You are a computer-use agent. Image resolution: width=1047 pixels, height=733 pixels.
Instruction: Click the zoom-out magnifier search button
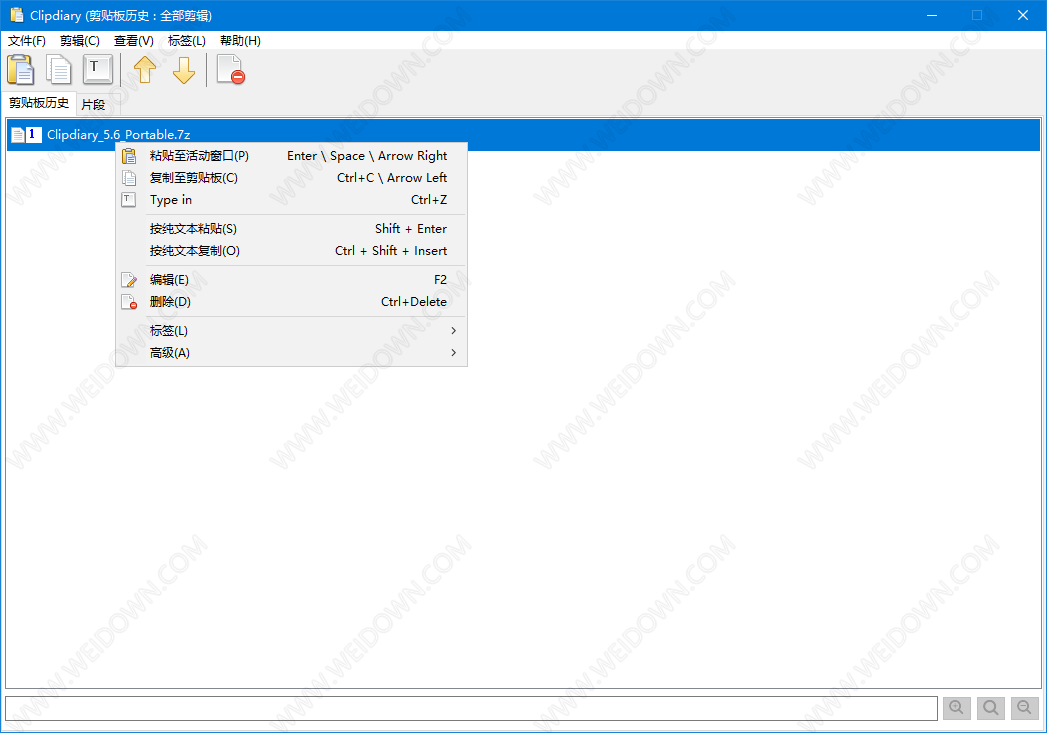click(1024, 708)
